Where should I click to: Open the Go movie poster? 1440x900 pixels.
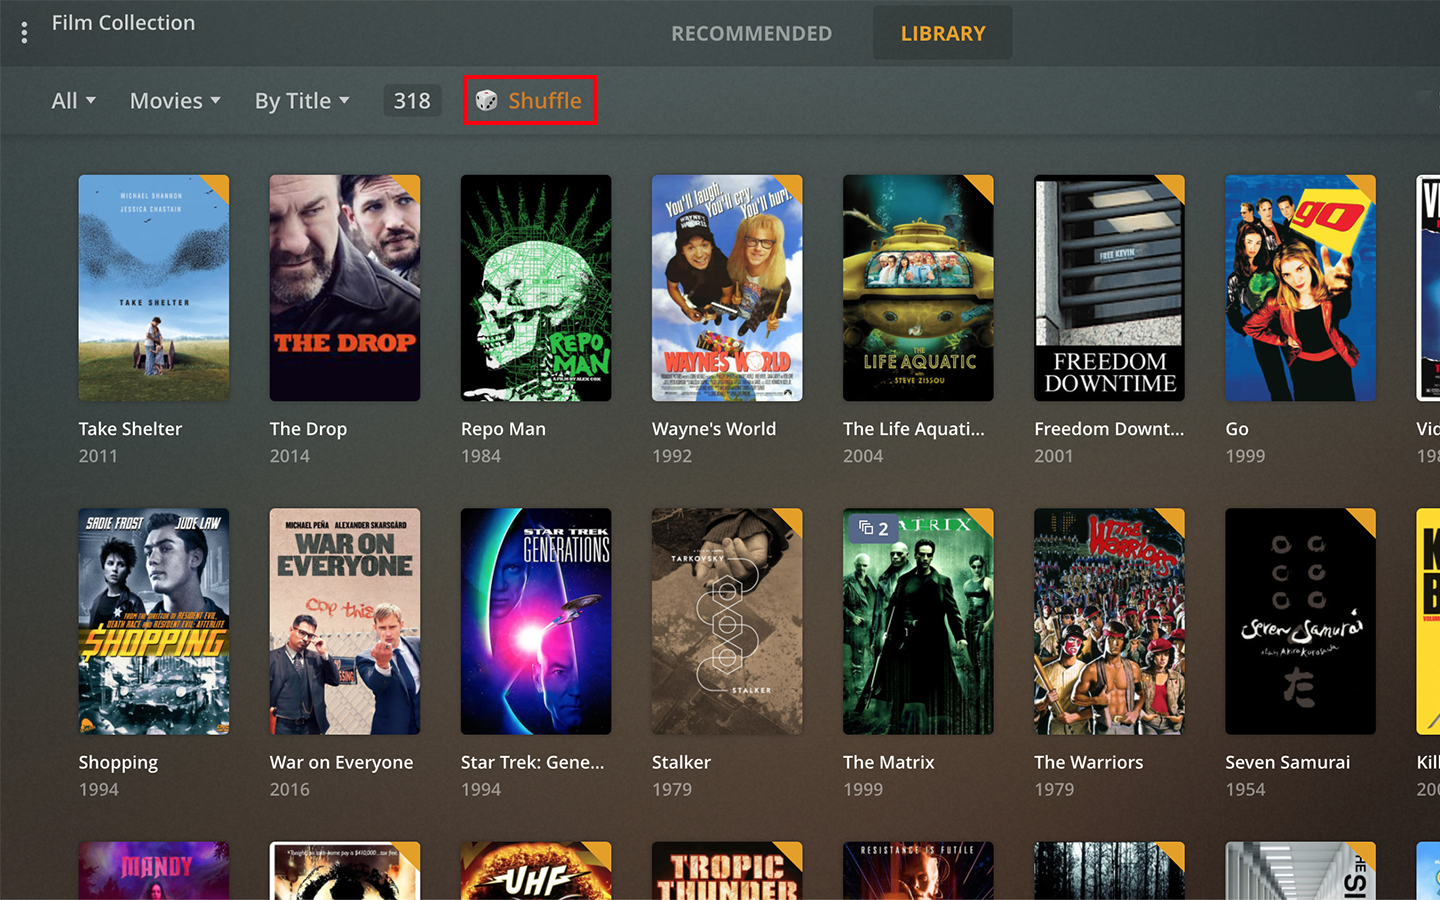coord(1301,288)
